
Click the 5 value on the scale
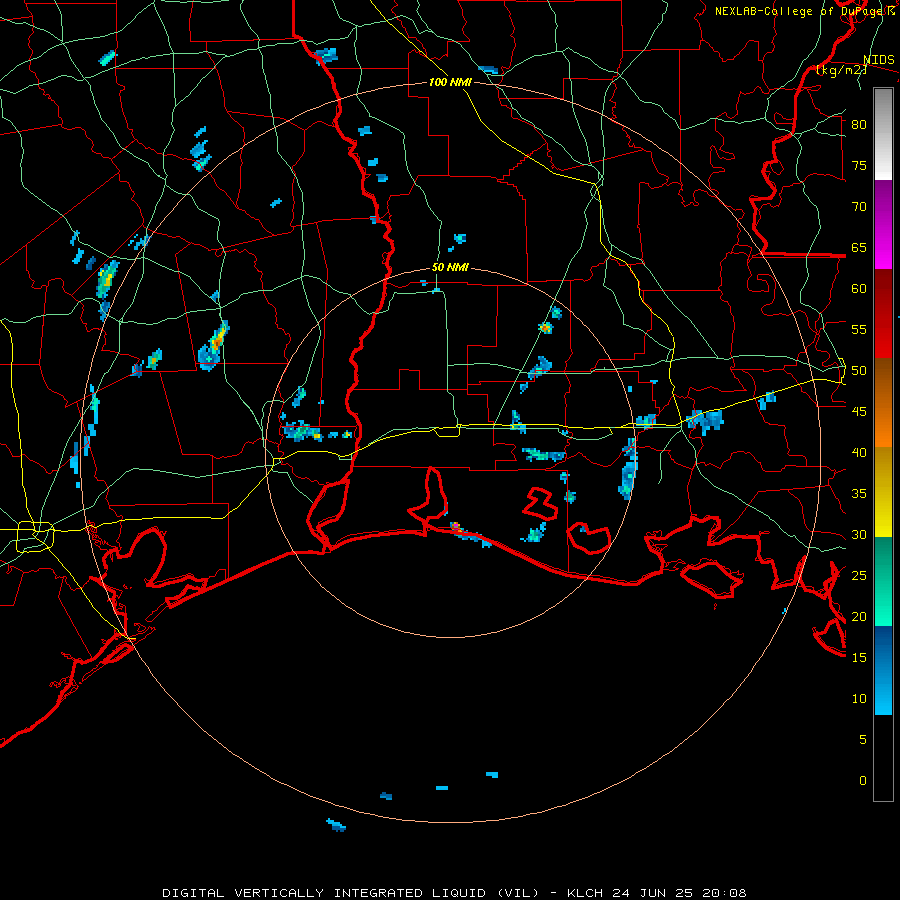863,740
